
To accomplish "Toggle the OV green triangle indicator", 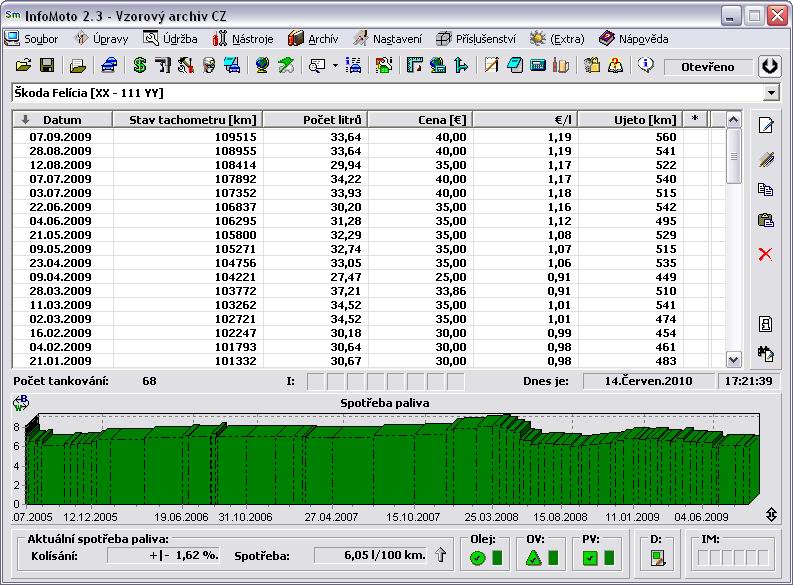I will coord(533,558).
